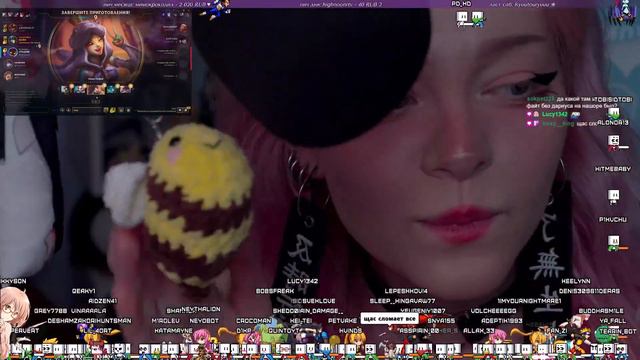Image resolution: width=640 pixels, height=360 pixels.
Task: Click the LEPESHKOU14 viewer name
Action: (x=406, y=291)
